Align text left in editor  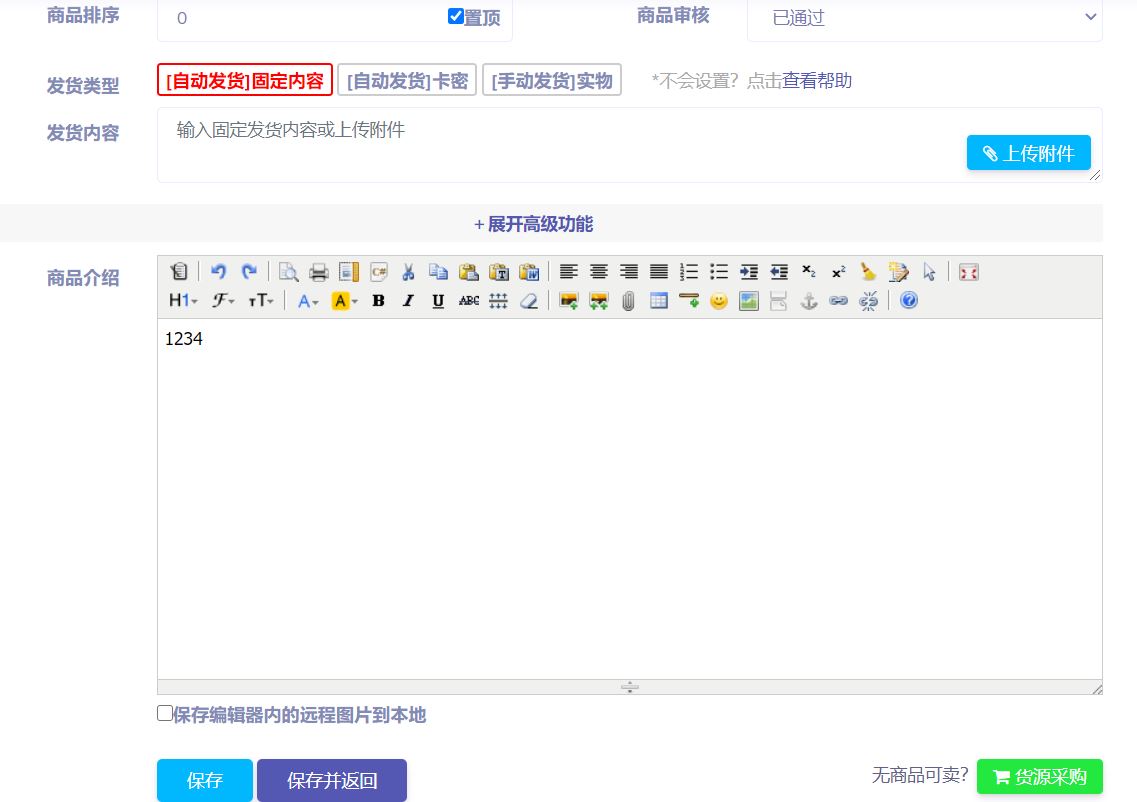(x=568, y=272)
